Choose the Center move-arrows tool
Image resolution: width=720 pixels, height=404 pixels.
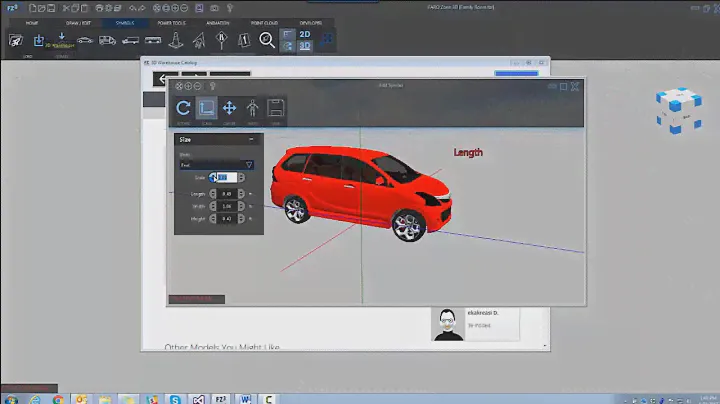pyautogui.click(x=229, y=108)
